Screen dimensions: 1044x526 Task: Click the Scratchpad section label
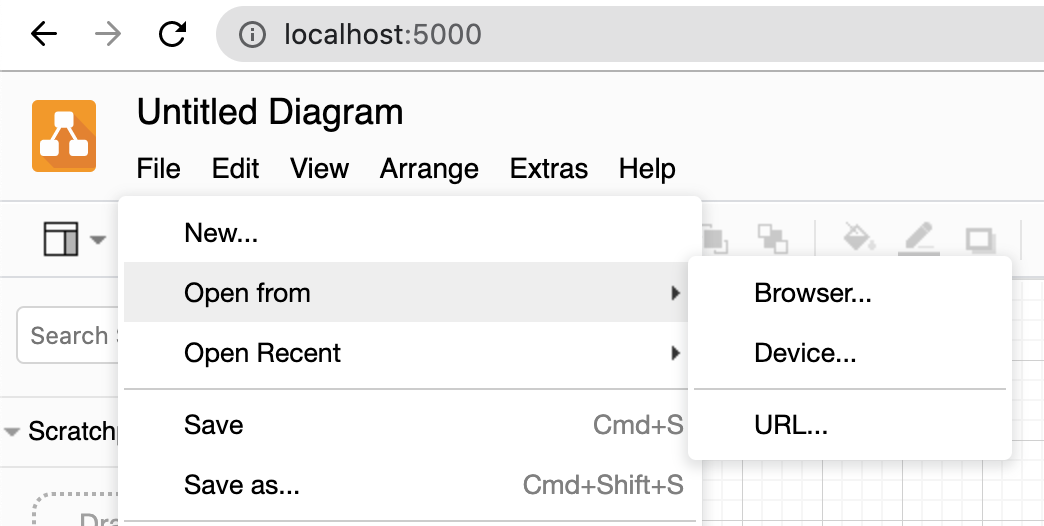[x=72, y=431]
